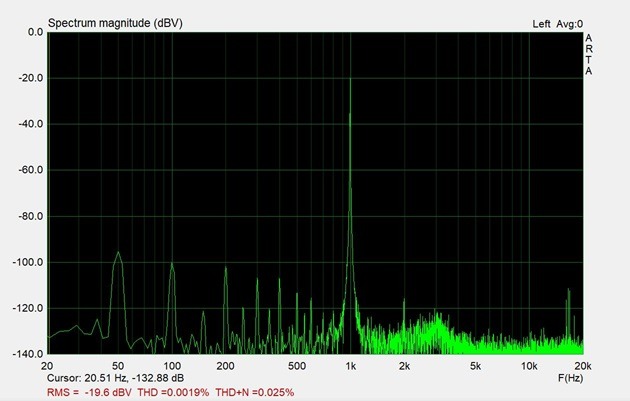This screenshot has height=401, width=630.
Task: Click the 20k frequency axis label
Action: click(583, 366)
